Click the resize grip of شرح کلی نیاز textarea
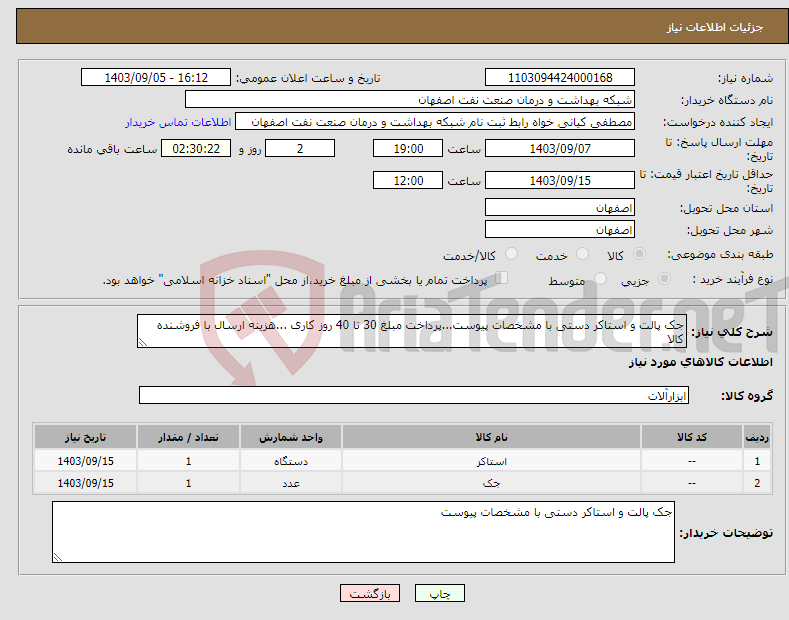 click(x=143, y=342)
